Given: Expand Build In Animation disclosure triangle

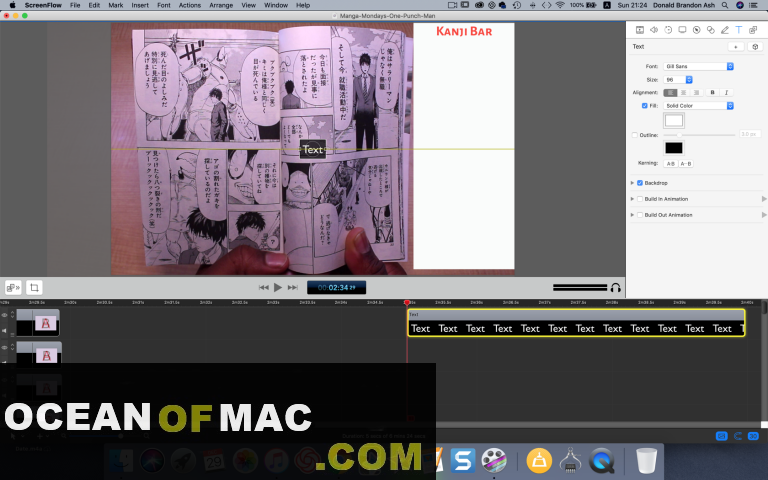Looking at the screenshot, I should 632,199.
